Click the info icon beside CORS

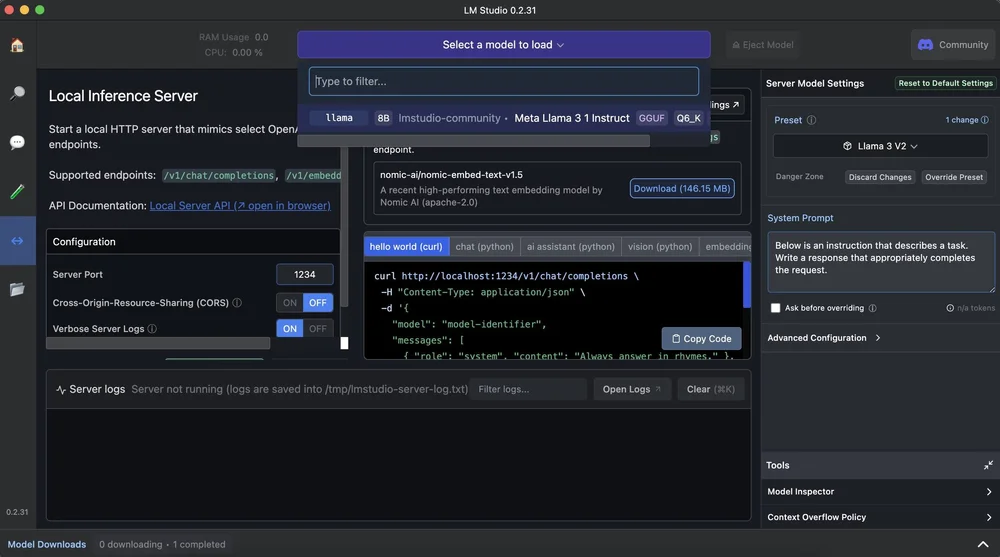(237, 302)
